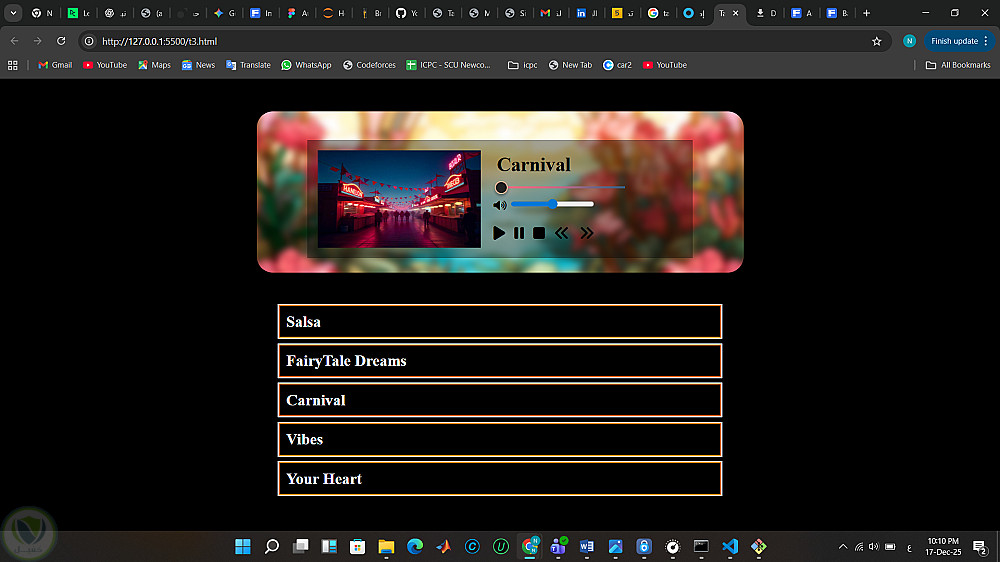Switch to the Google search tab

pyautogui.click(x=660, y=13)
